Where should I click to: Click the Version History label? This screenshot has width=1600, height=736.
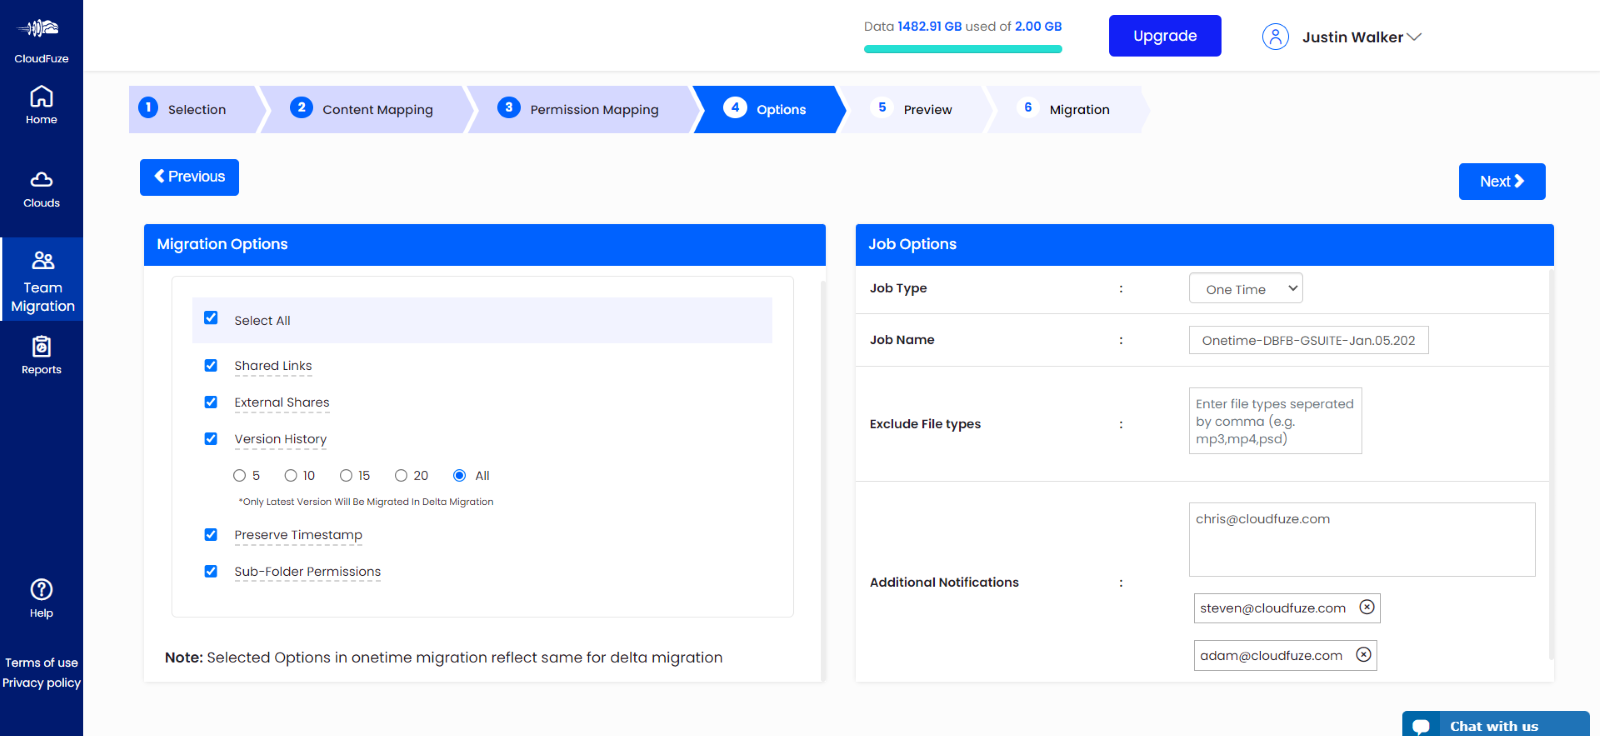(280, 439)
